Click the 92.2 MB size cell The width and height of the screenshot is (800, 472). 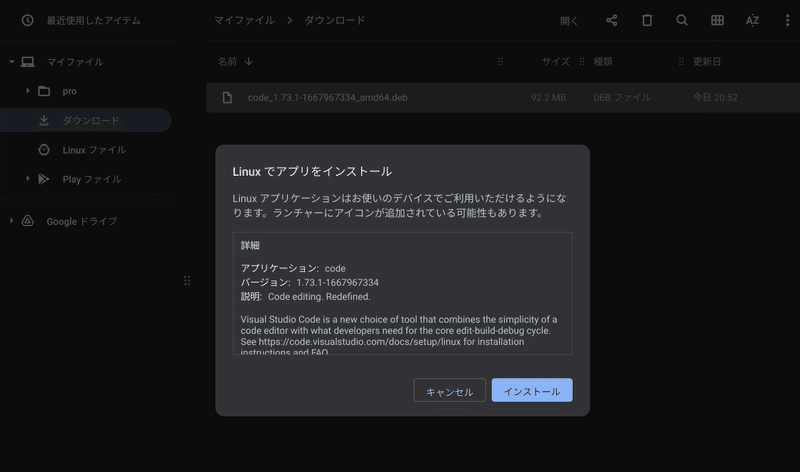[548, 97]
